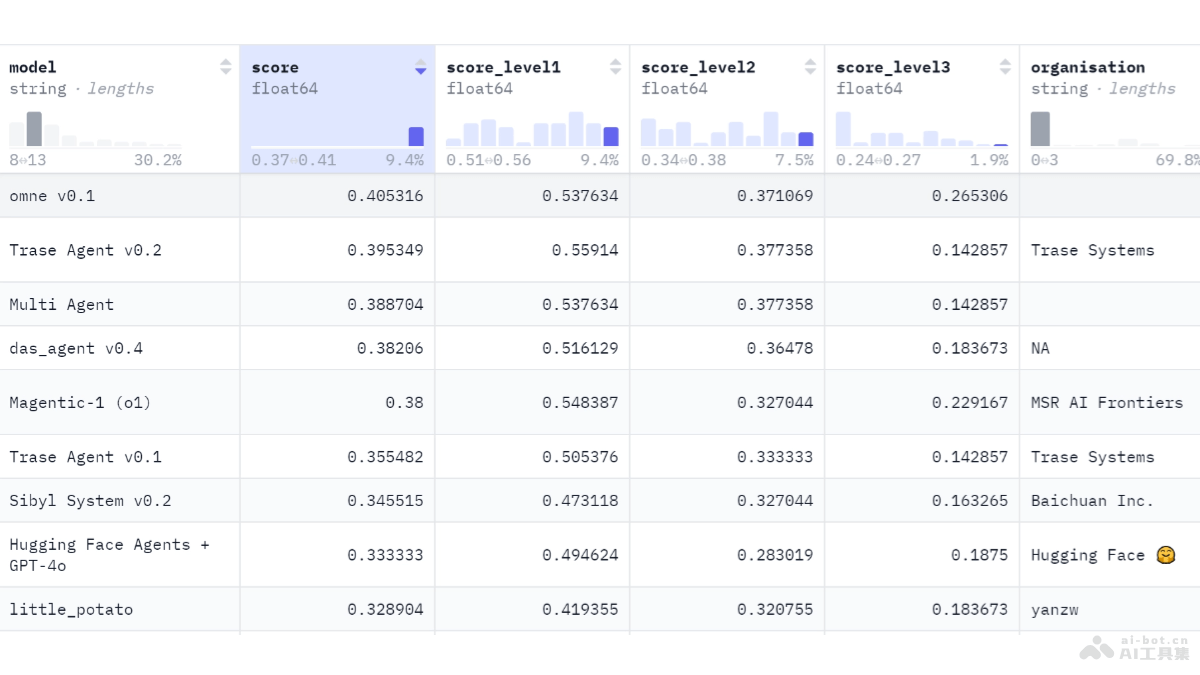1200x675 pixels.
Task: Toggle the score column's active sort arrow
Action: point(420,67)
